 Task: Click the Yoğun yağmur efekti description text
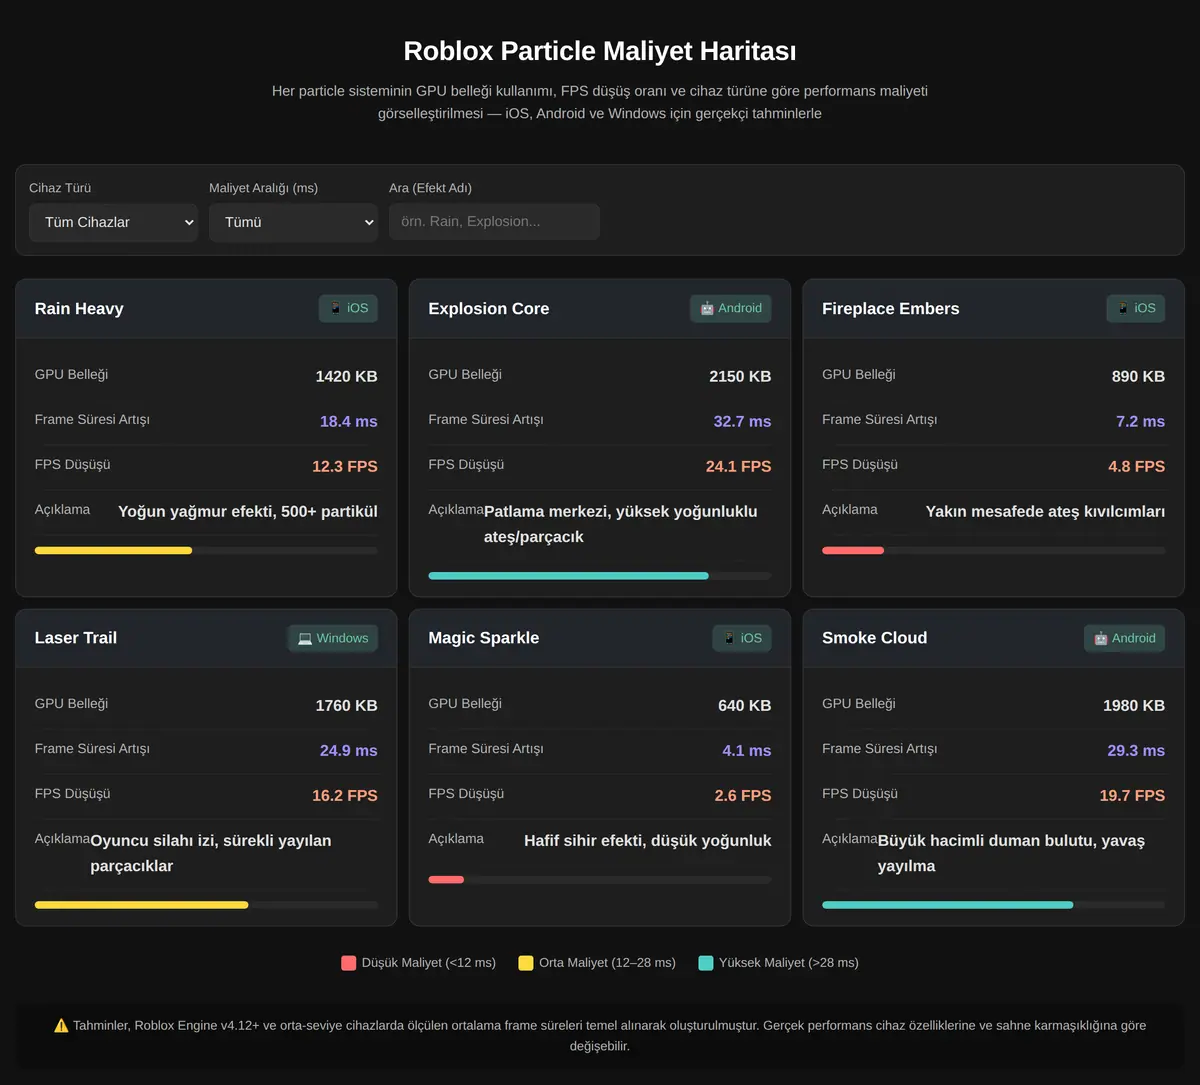[248, 511]
